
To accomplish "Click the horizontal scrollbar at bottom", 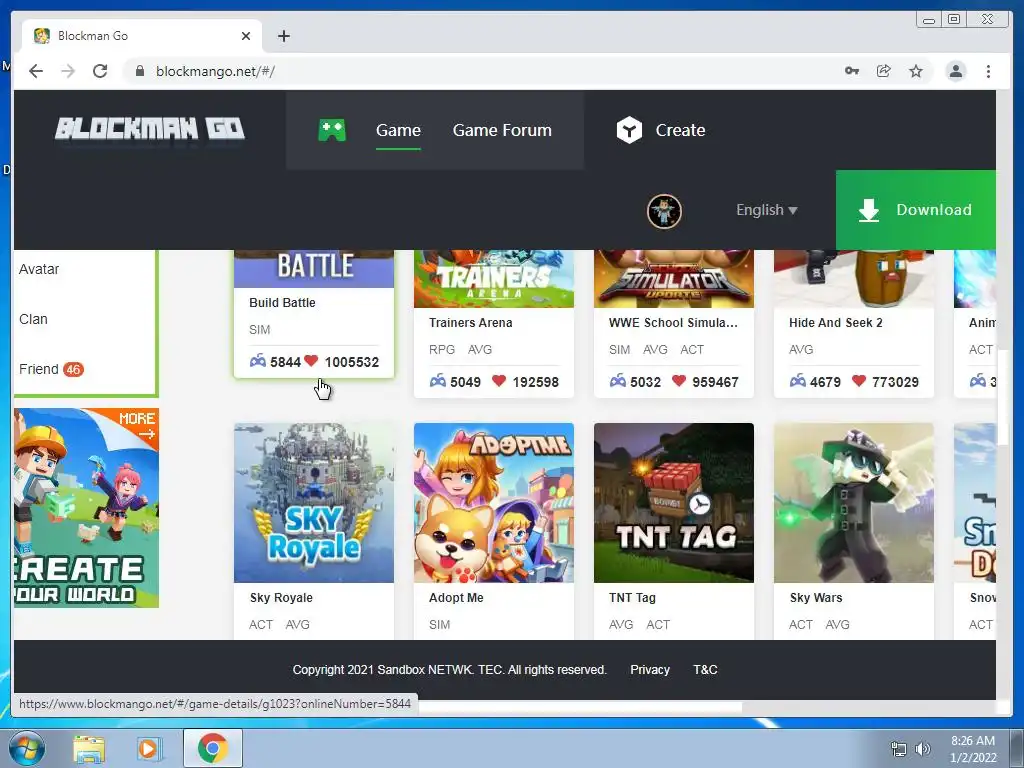I will pyautogui.click(x=580, y=707).
